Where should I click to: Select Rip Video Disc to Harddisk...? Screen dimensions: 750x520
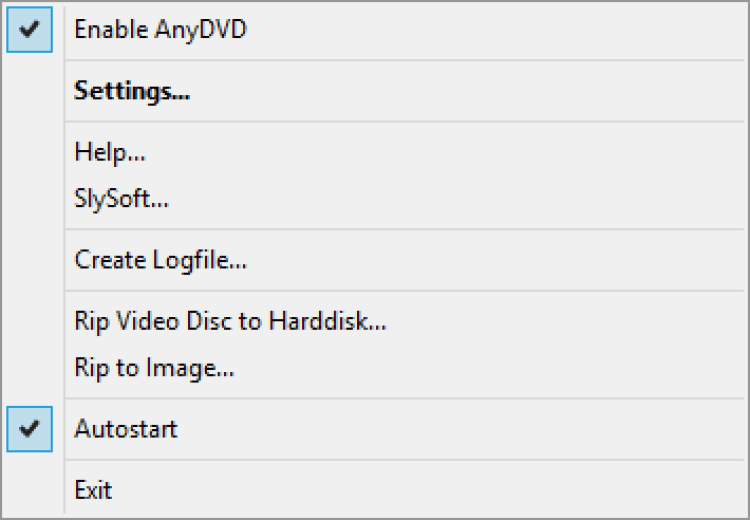(x=230, y=322)
